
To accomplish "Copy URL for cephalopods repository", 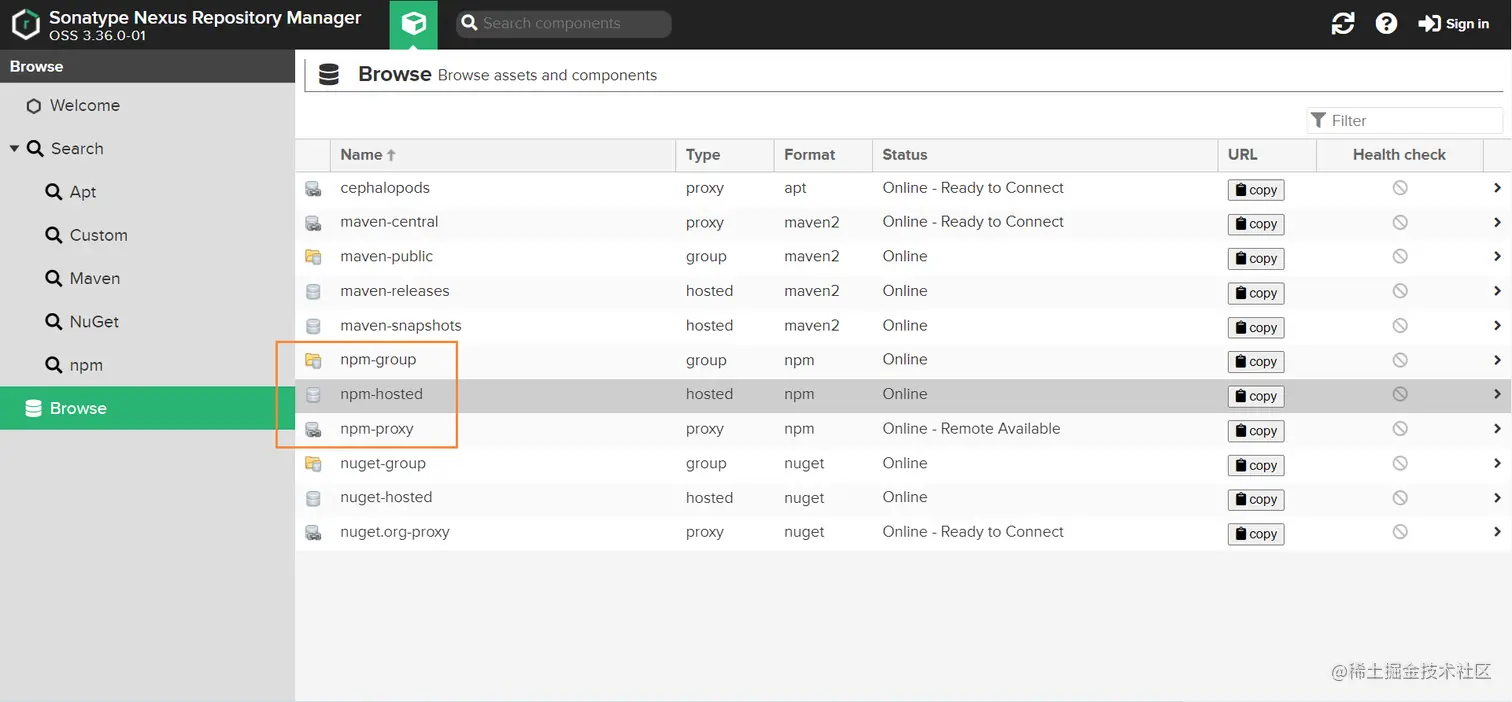I will tap(1256, 190).
